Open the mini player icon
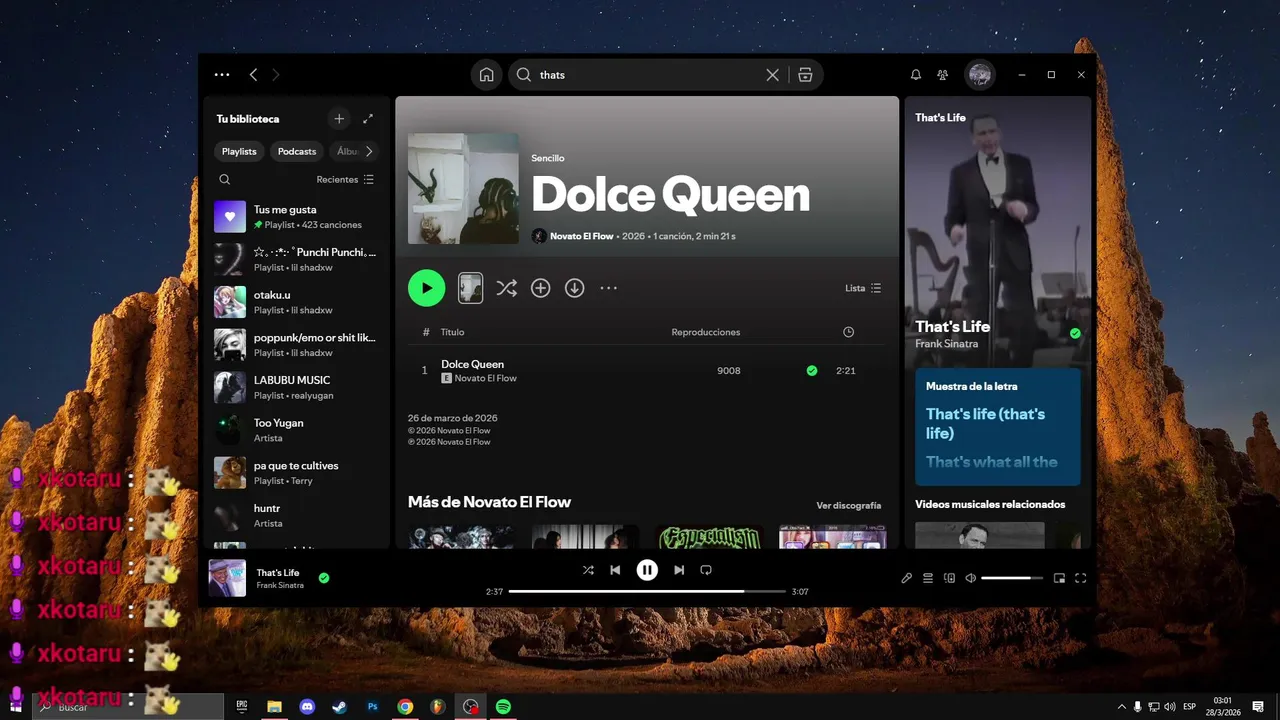Viewport: 1280px width, 720px height. (x=1059, y=578)
